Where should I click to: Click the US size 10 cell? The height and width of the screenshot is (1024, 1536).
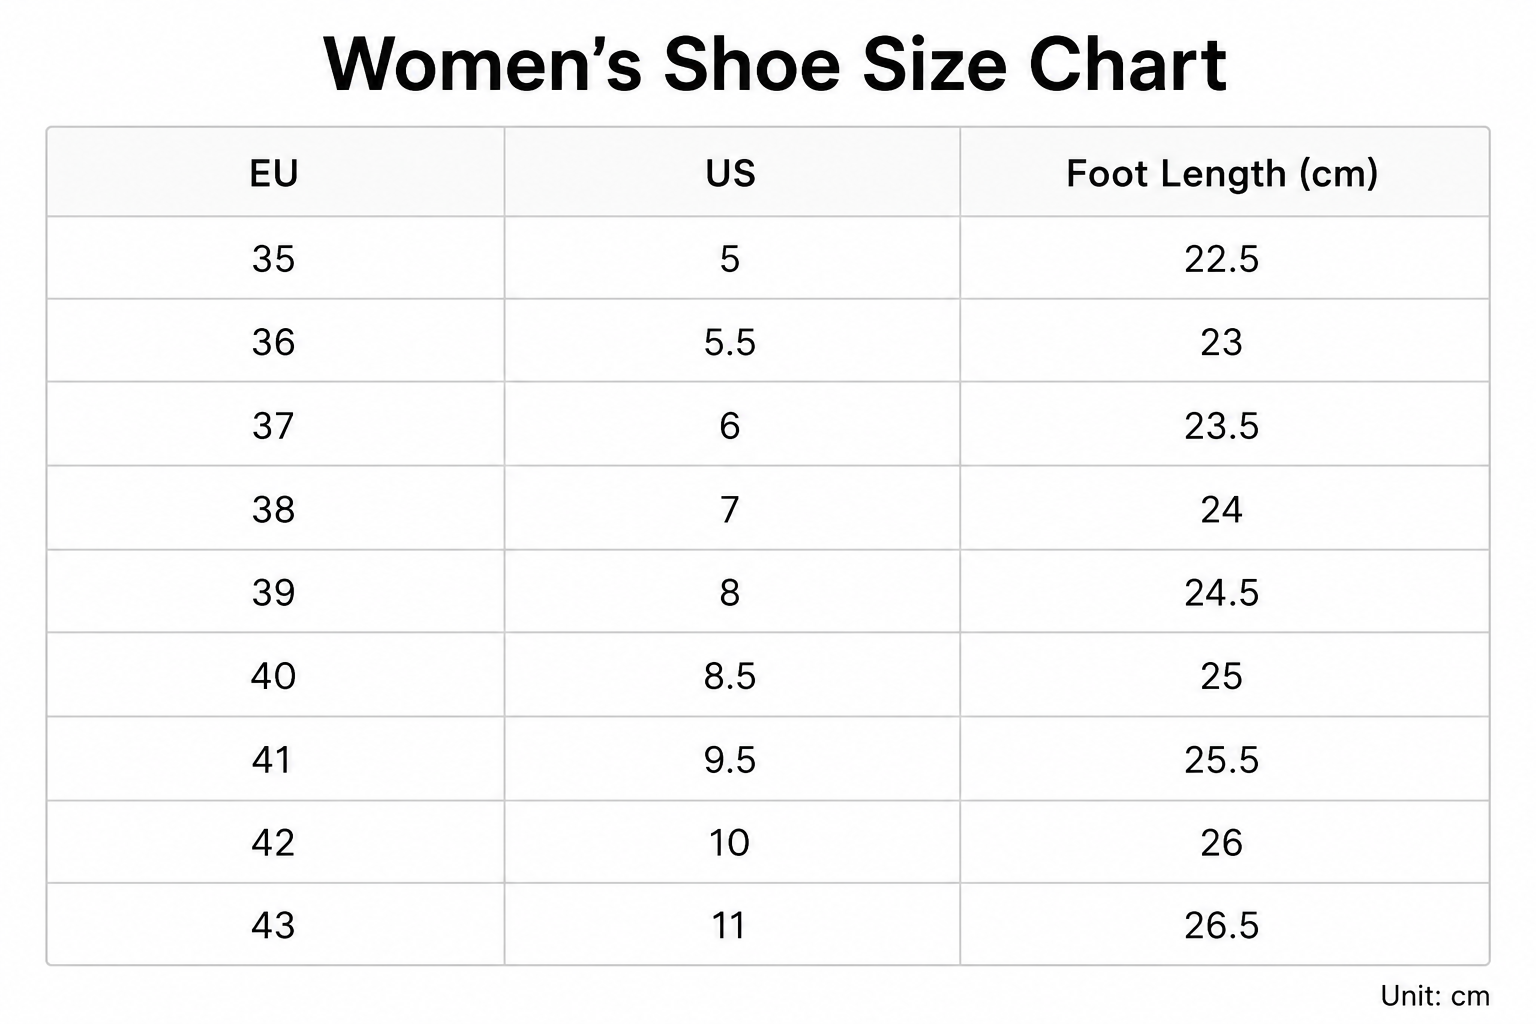[731, 842]
